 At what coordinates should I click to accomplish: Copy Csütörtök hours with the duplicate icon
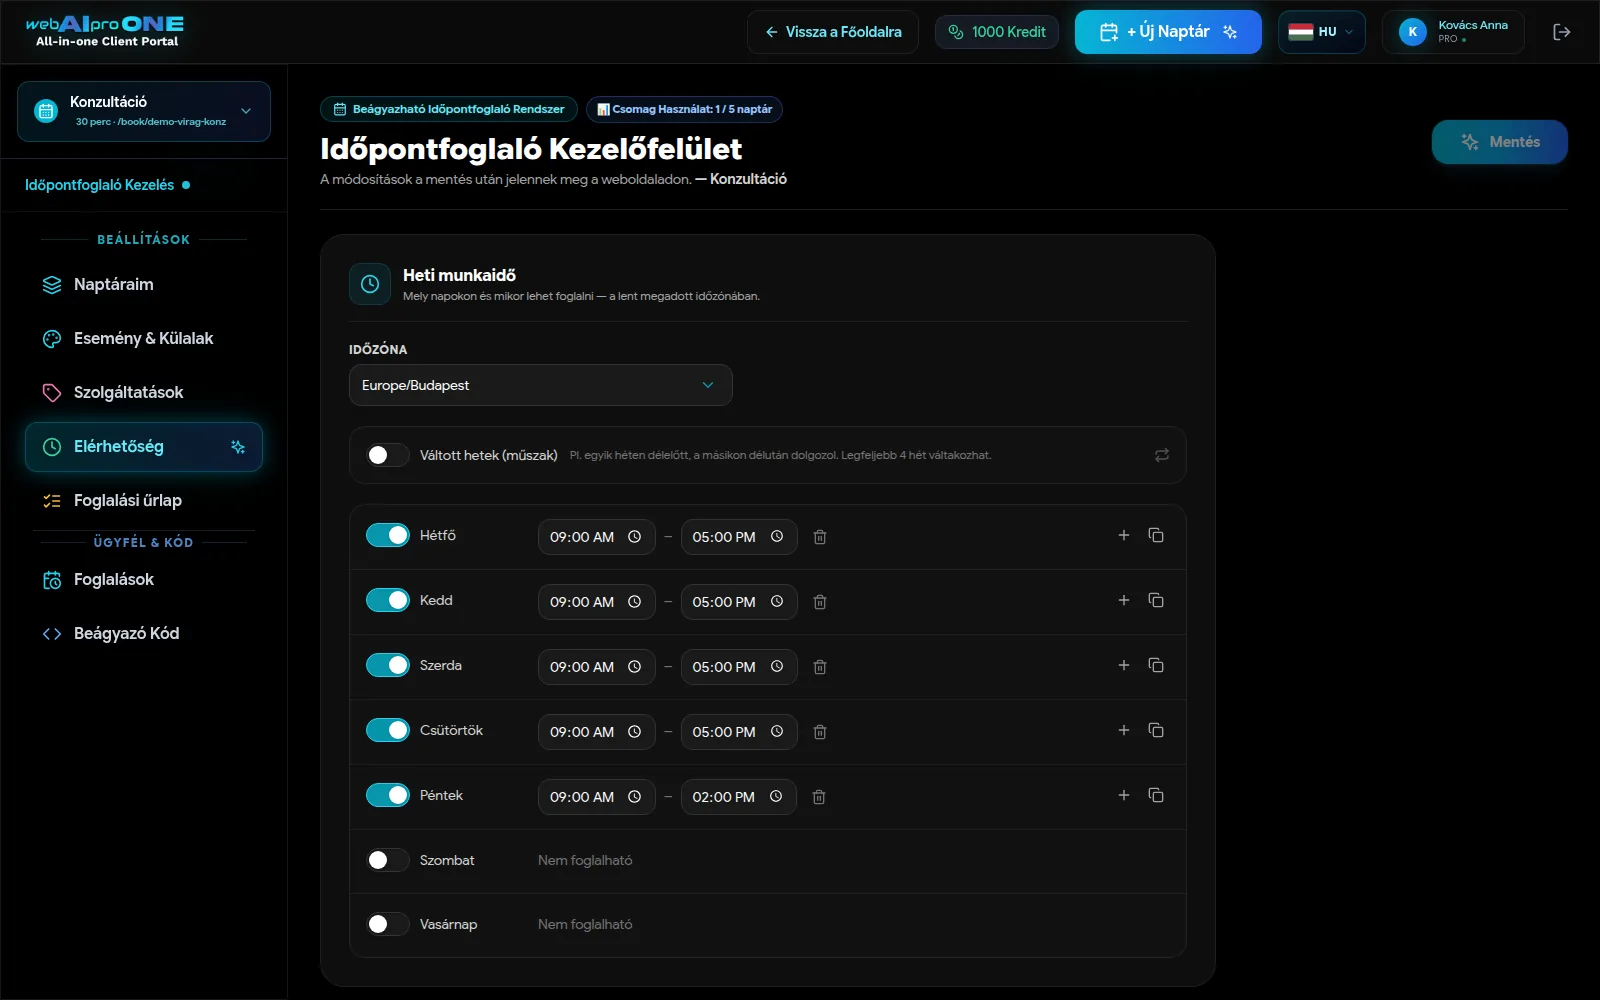pos(1156,730)
